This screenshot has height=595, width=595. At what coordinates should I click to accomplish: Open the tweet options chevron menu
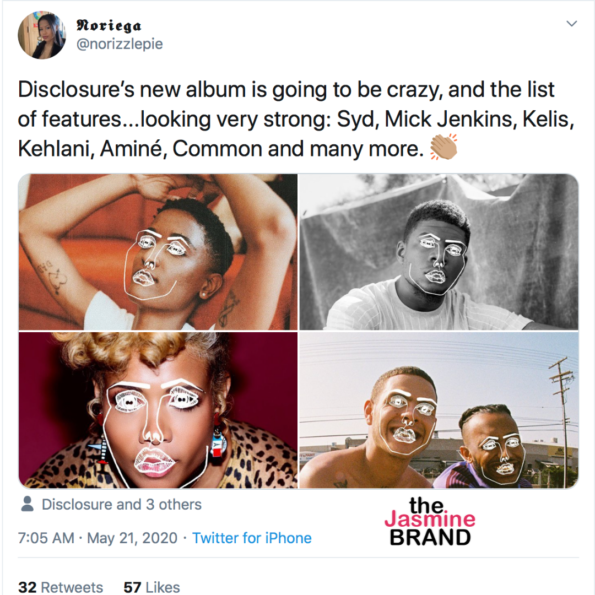point(571,24)
